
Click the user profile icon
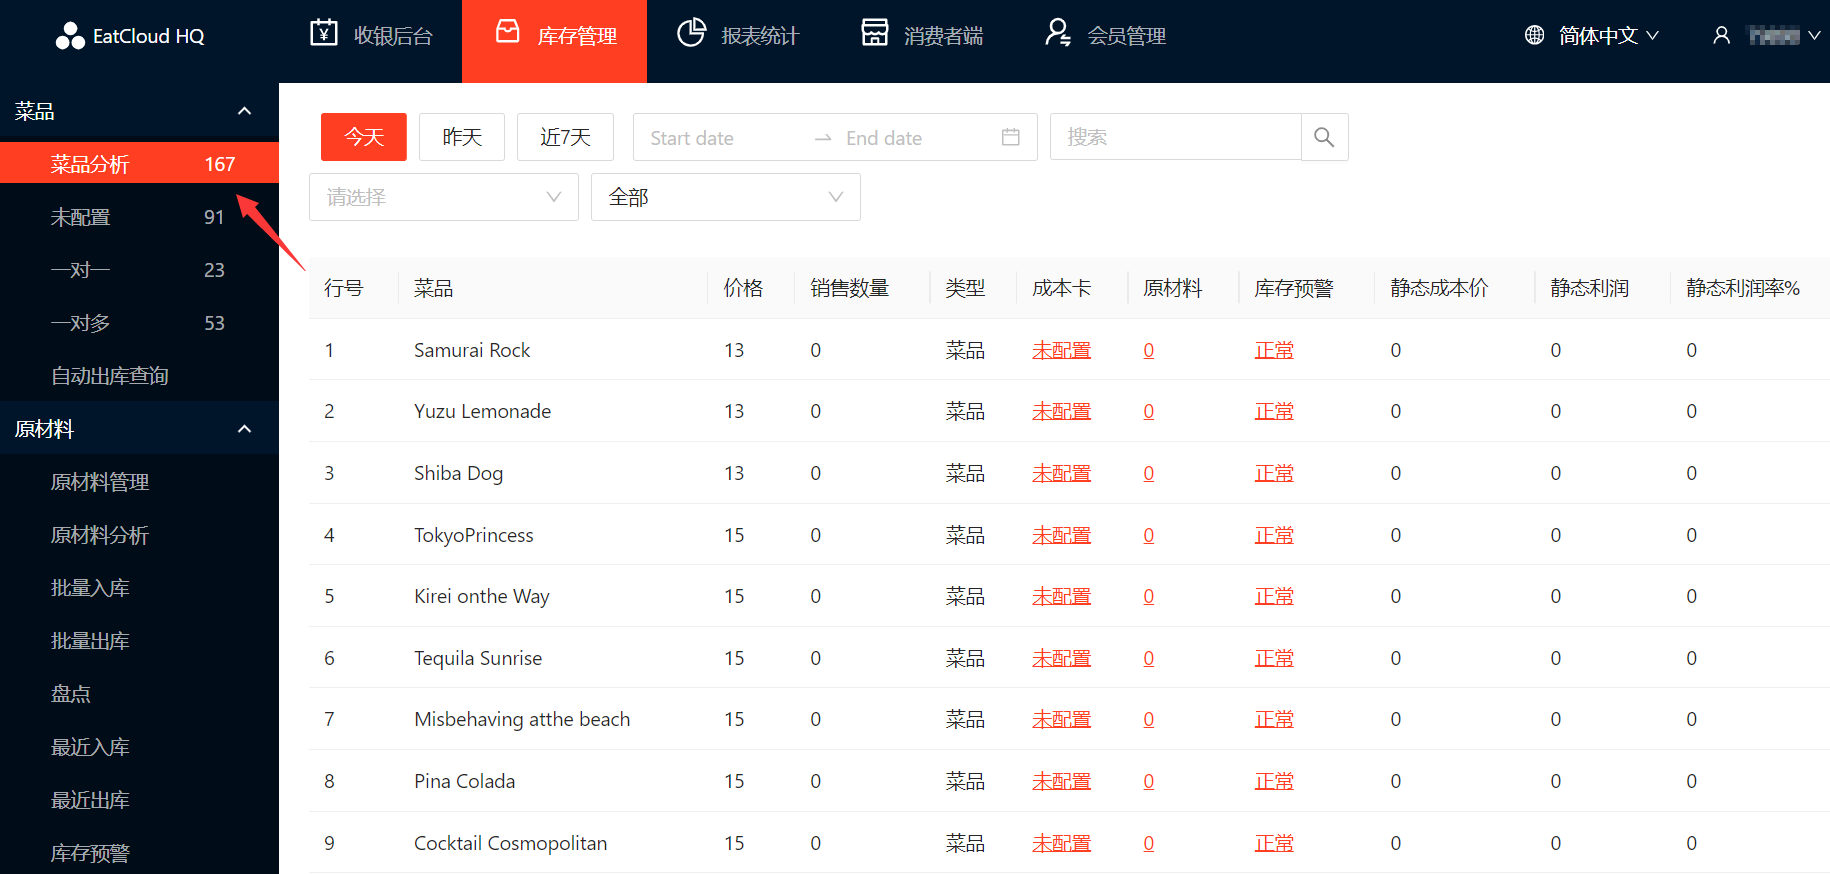[1721, 36]
